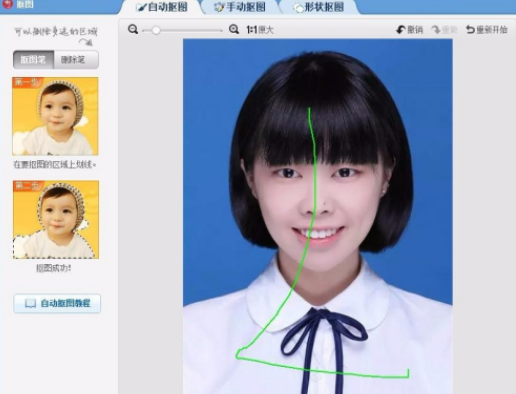Image resolution: width=516 pixels, height=394 pixels.
Task: Set view to 1:1 原大
Action: (x=260, y=30)
